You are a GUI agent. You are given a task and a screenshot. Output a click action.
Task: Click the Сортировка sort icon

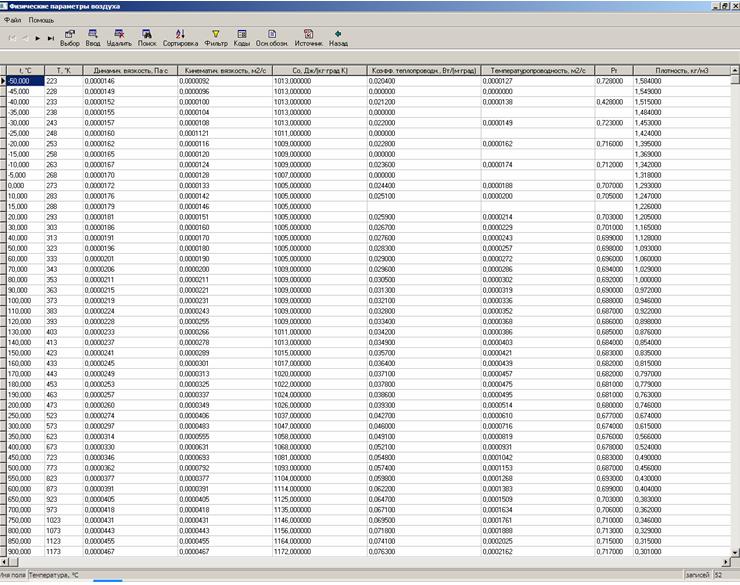click(180, 37)
